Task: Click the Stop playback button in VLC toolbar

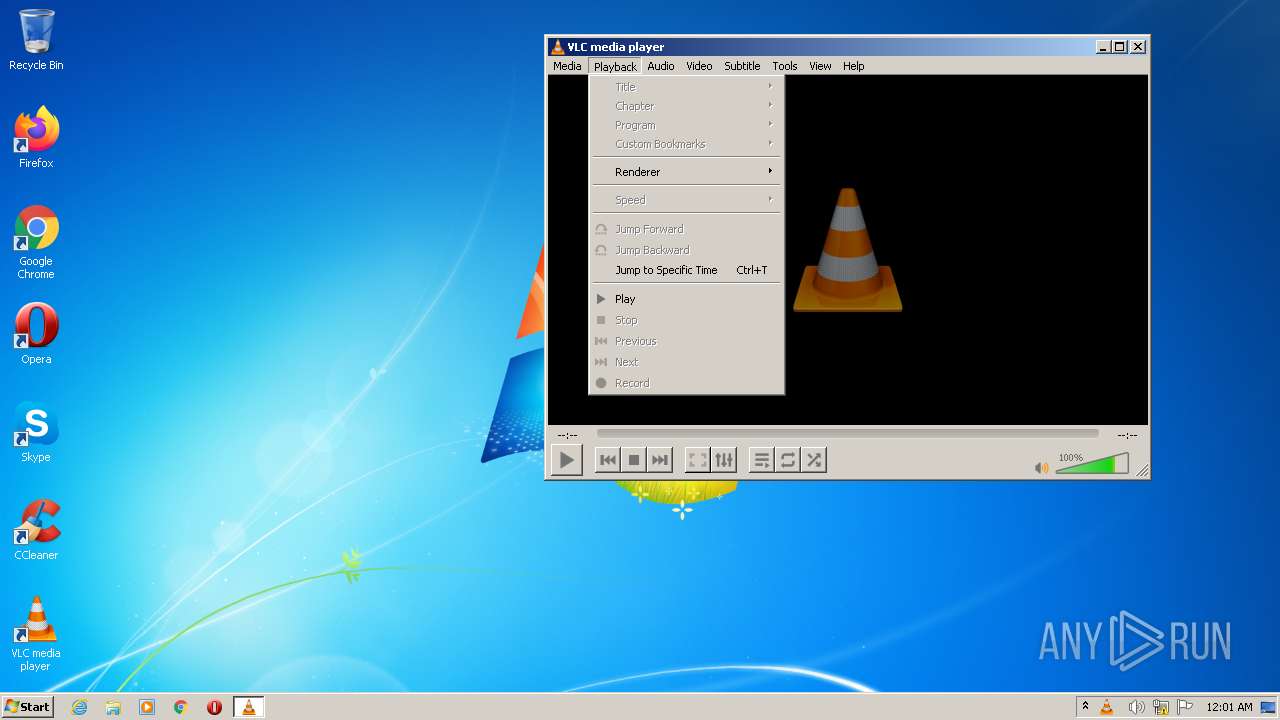Action: pos(633,460)
